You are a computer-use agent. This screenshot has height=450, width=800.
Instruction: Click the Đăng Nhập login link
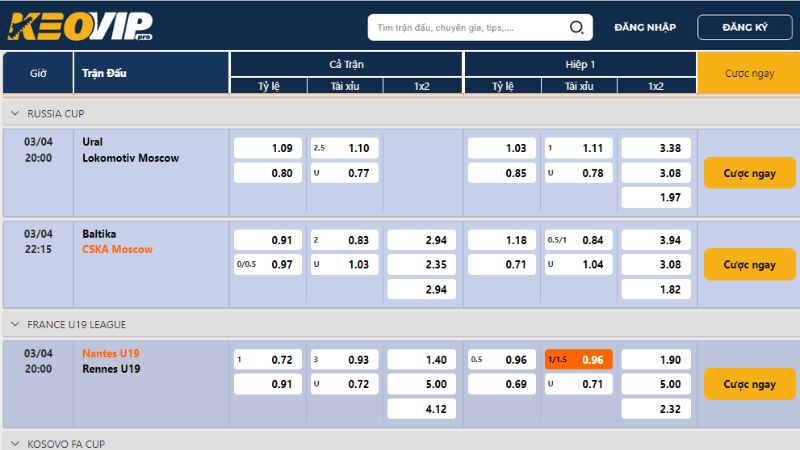pyautogui.click(x=645, y=27)
